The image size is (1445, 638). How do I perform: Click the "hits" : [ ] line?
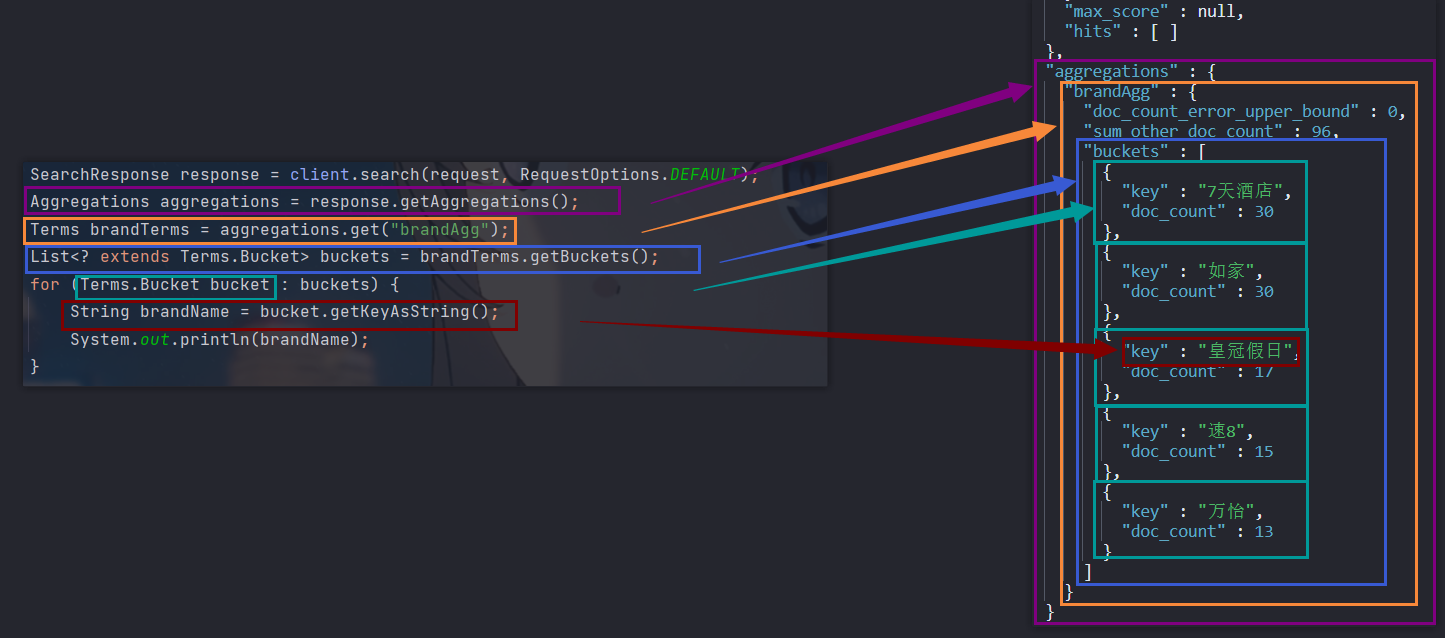[x=1121, y=31]
